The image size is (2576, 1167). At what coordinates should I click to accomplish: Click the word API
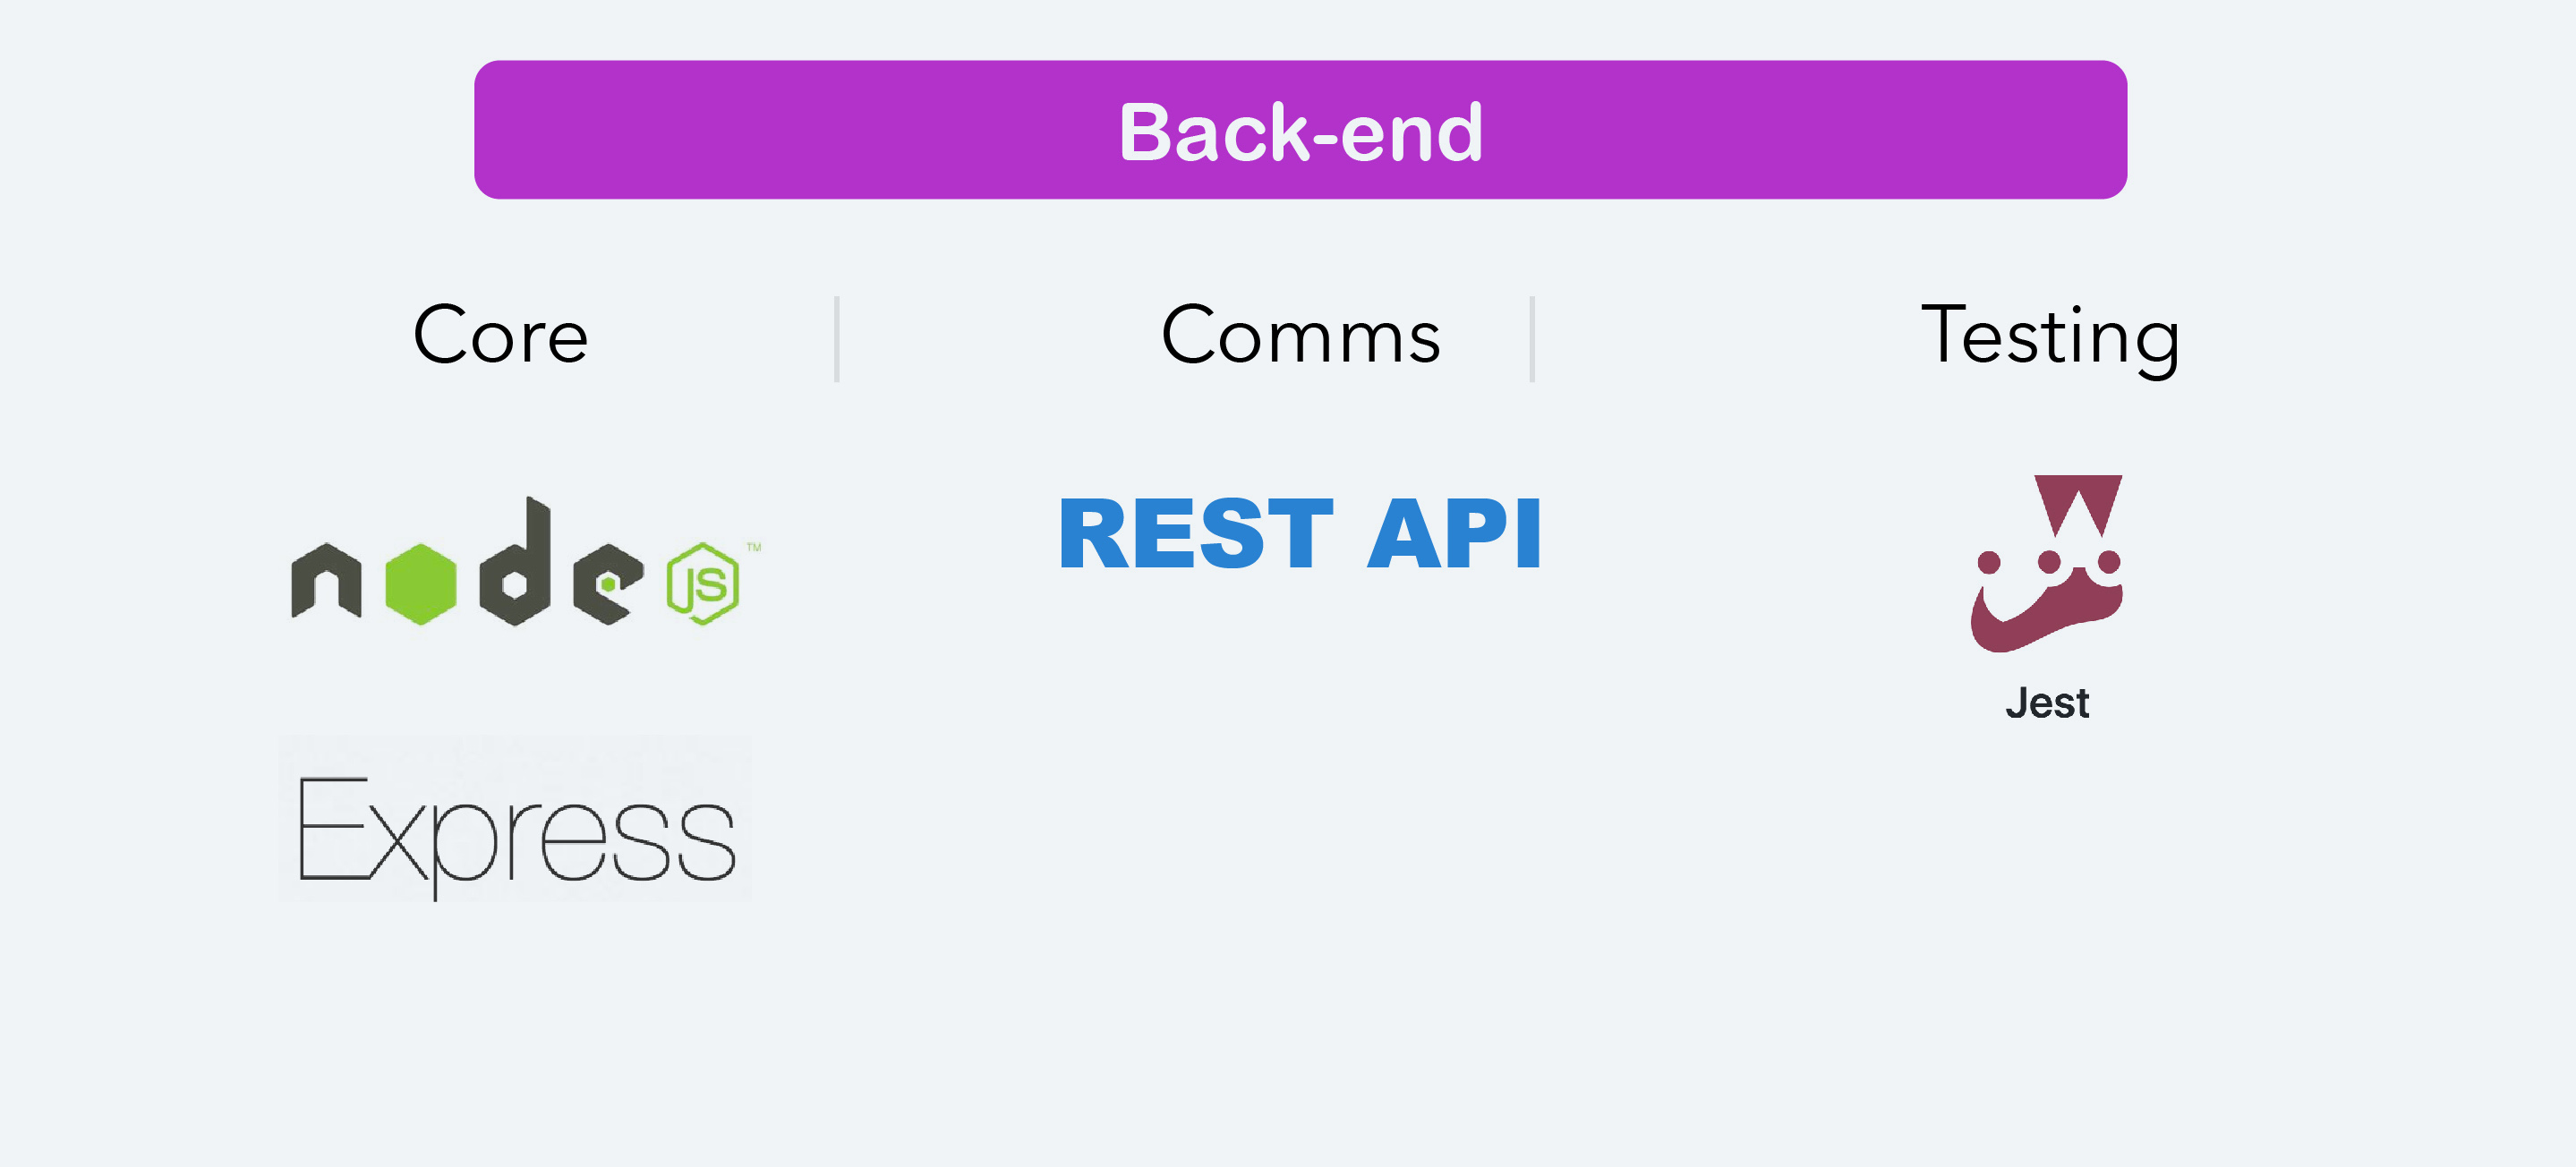1454,534
